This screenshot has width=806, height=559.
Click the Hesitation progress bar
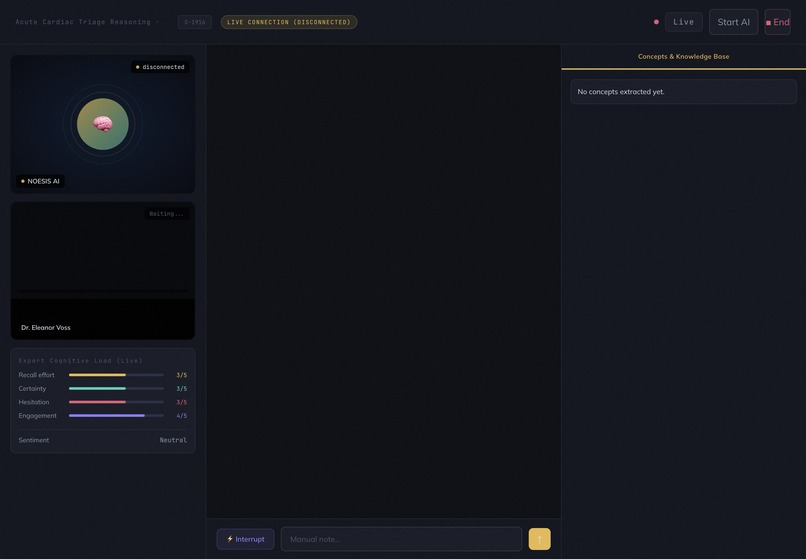point(116,402)
